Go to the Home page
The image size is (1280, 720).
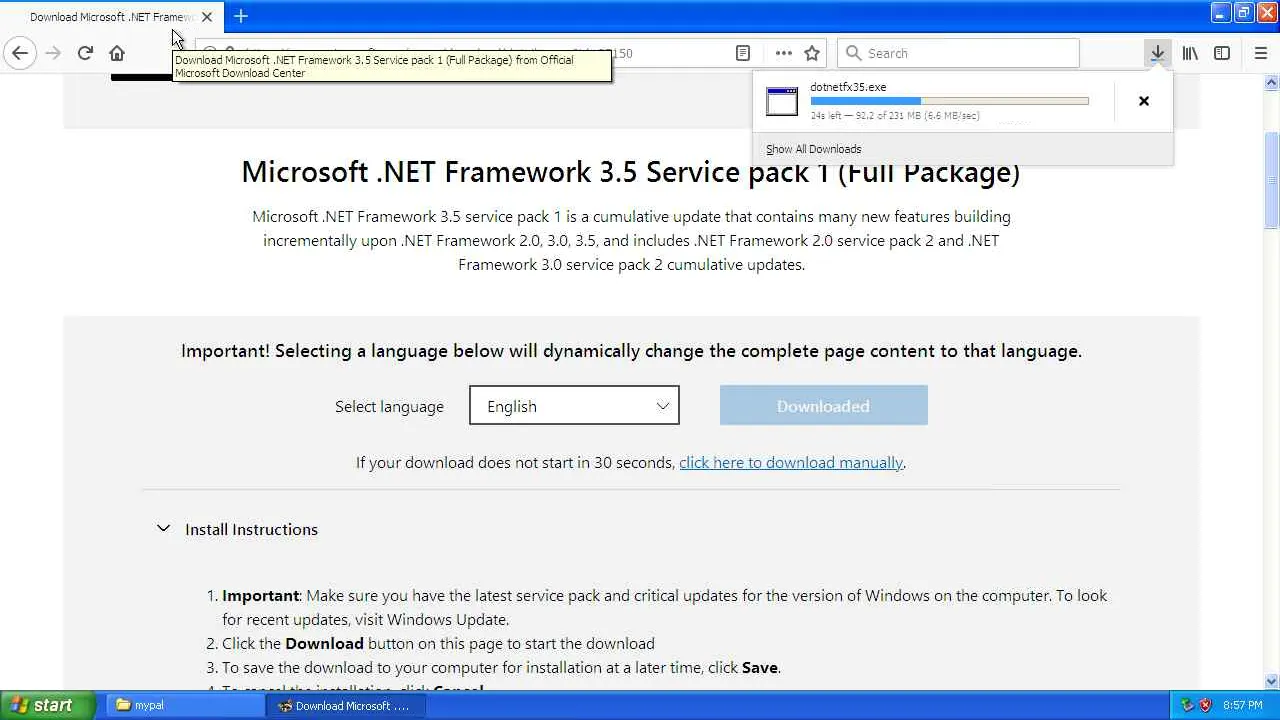point(117,53)
